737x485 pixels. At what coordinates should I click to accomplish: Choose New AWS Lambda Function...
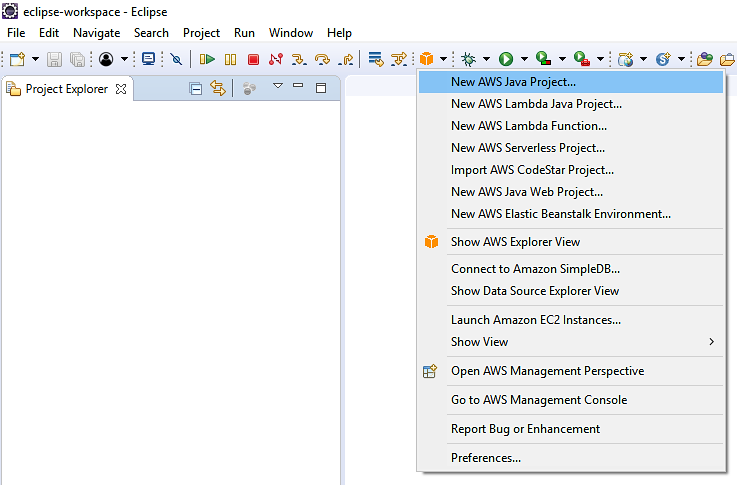pyautogui.click(x=571, y=126)
